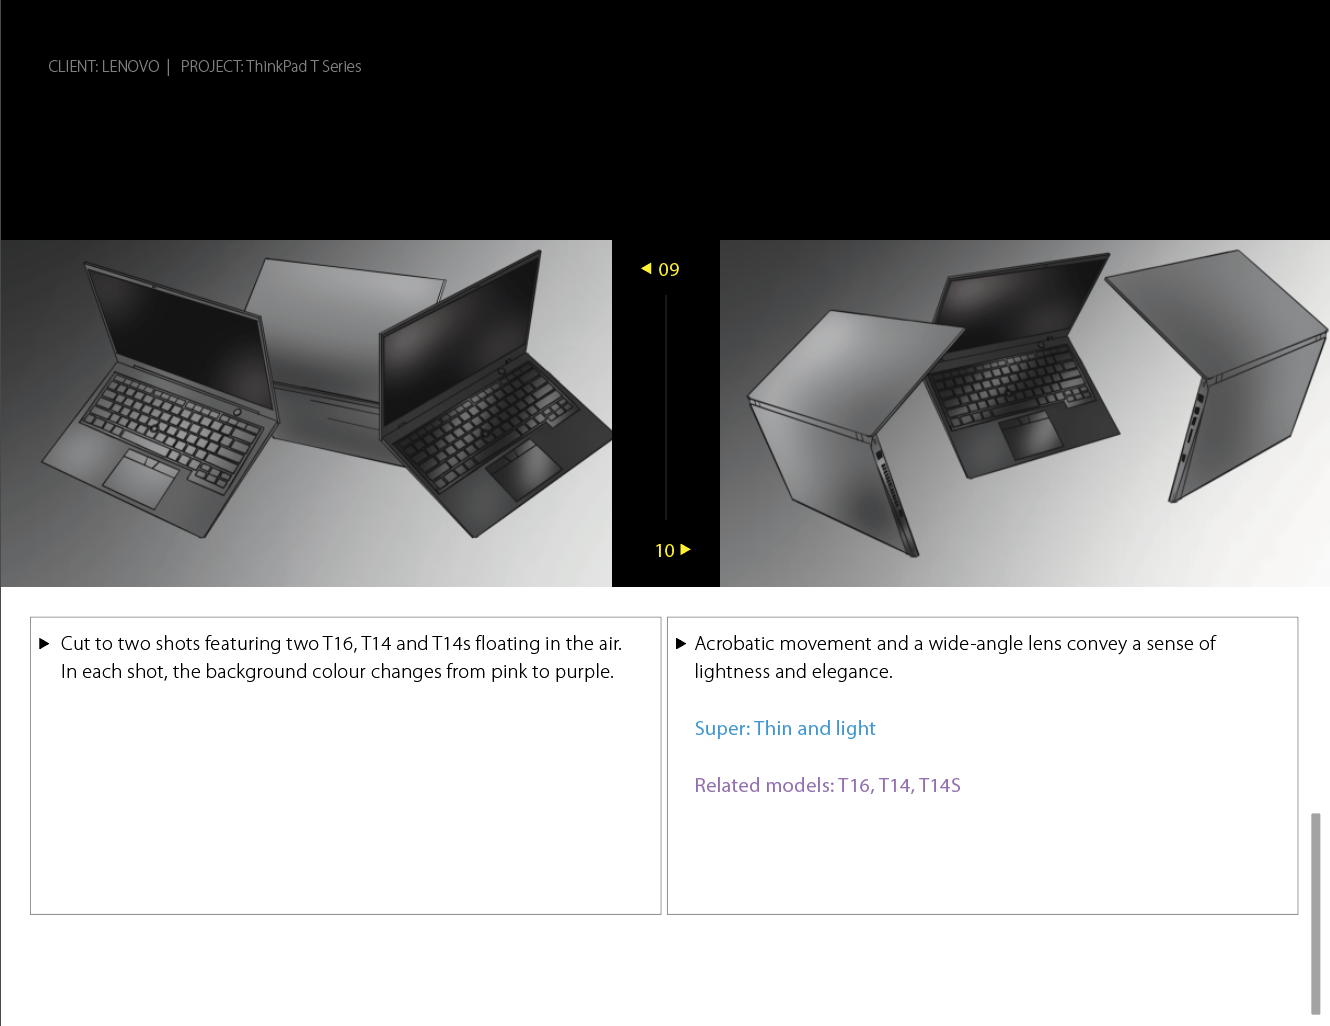Viewport: 1330px width, 1026px height.
Task: Click the purple 'Related models: T16, T14, T14S' text
Action: [827, 786]
